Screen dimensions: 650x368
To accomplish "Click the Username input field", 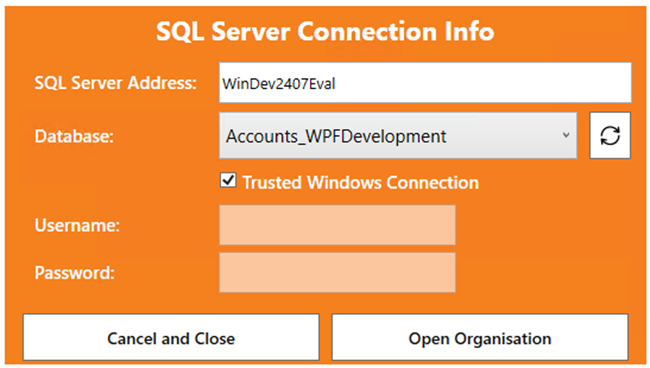I will 337,225.
